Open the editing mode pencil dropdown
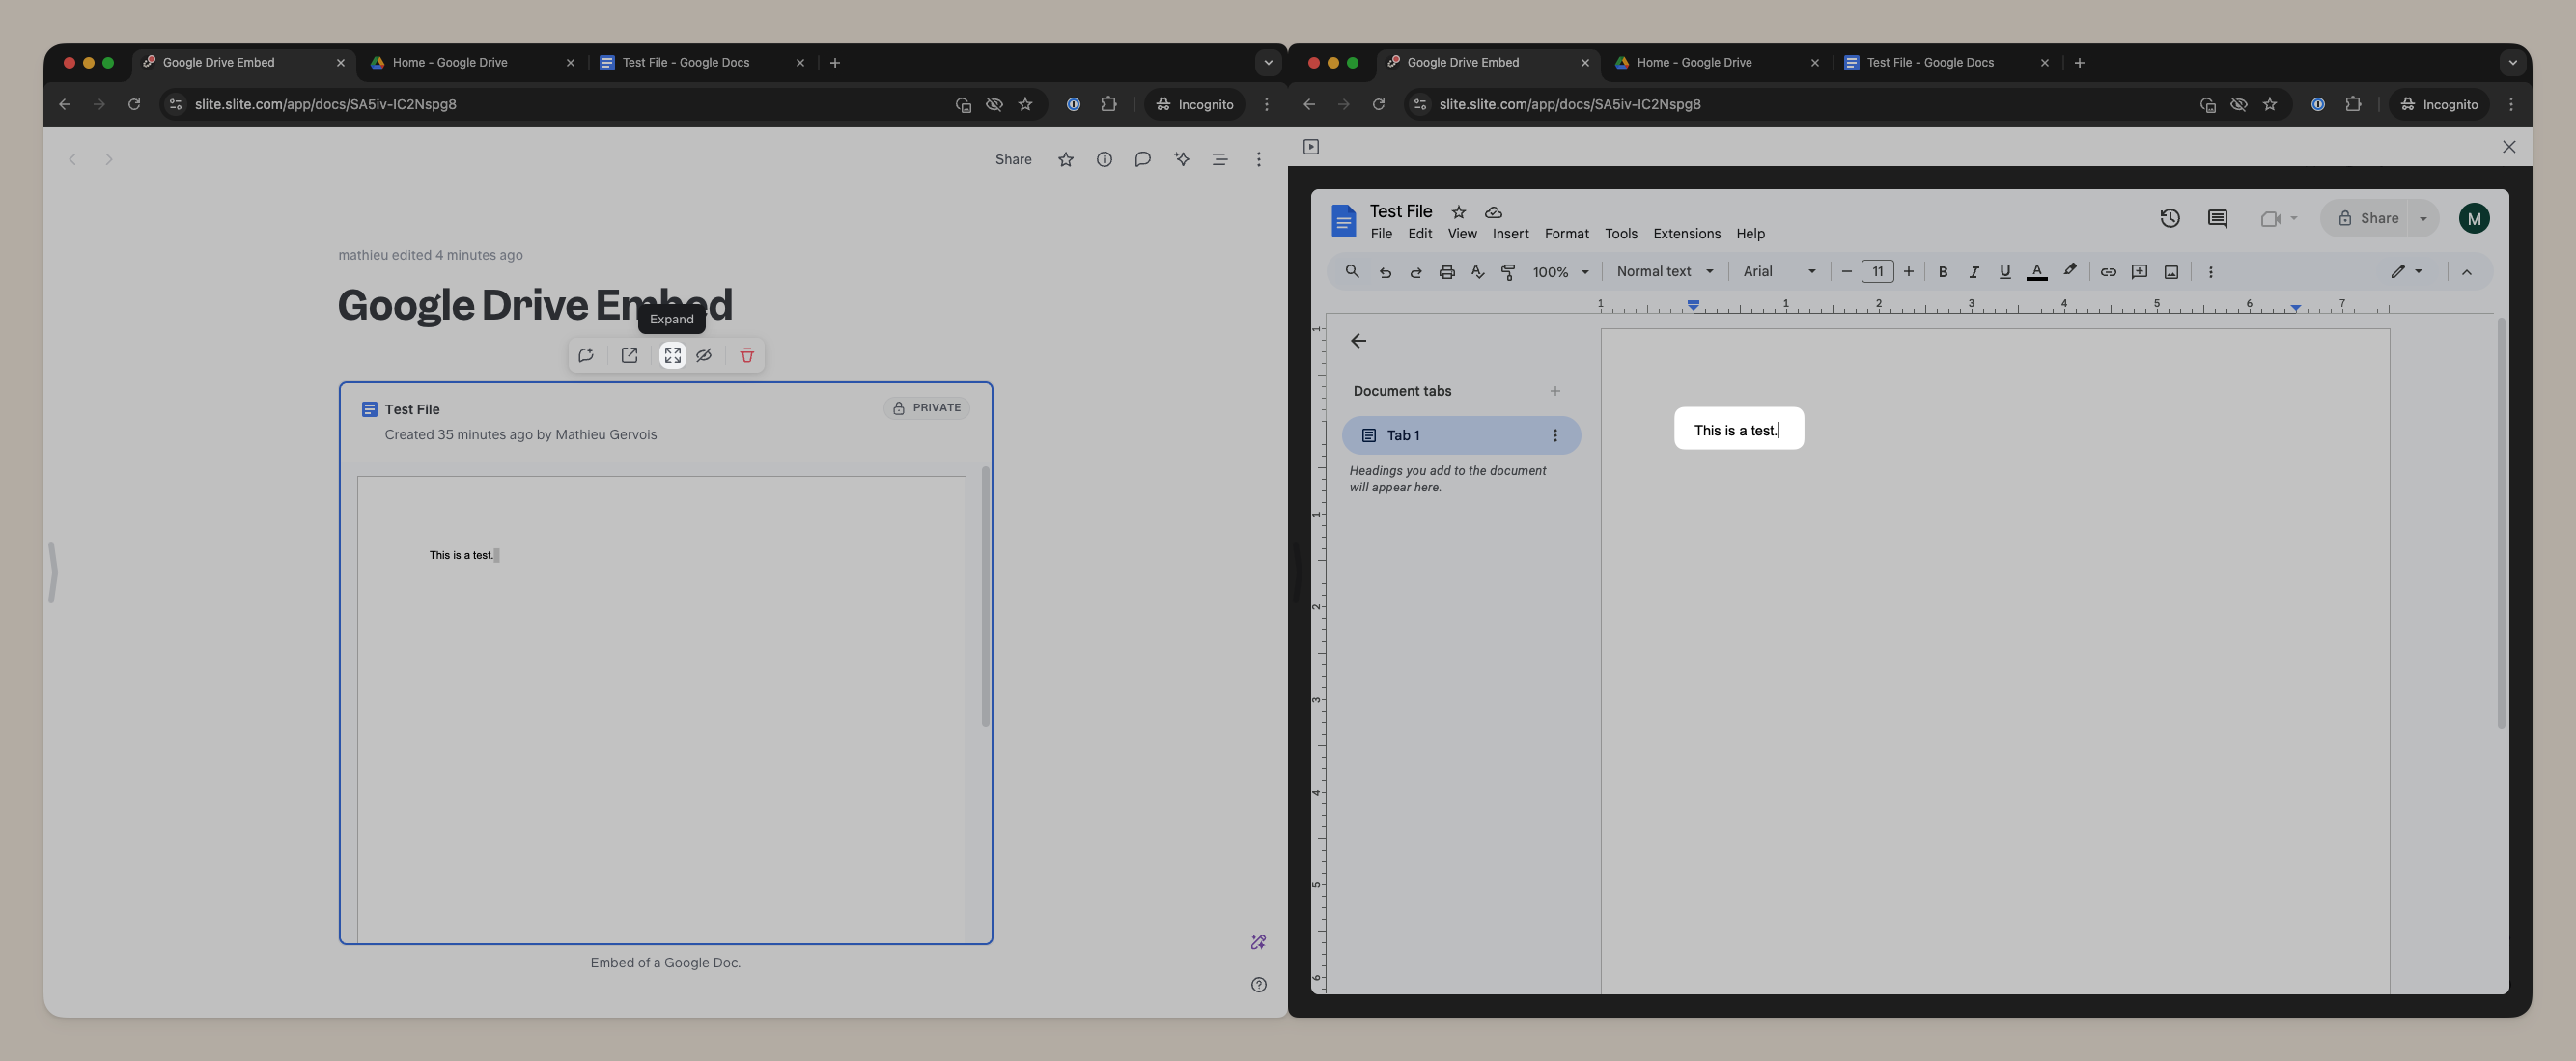Screen dimensions: 2576x1061 coord(2407,272)
